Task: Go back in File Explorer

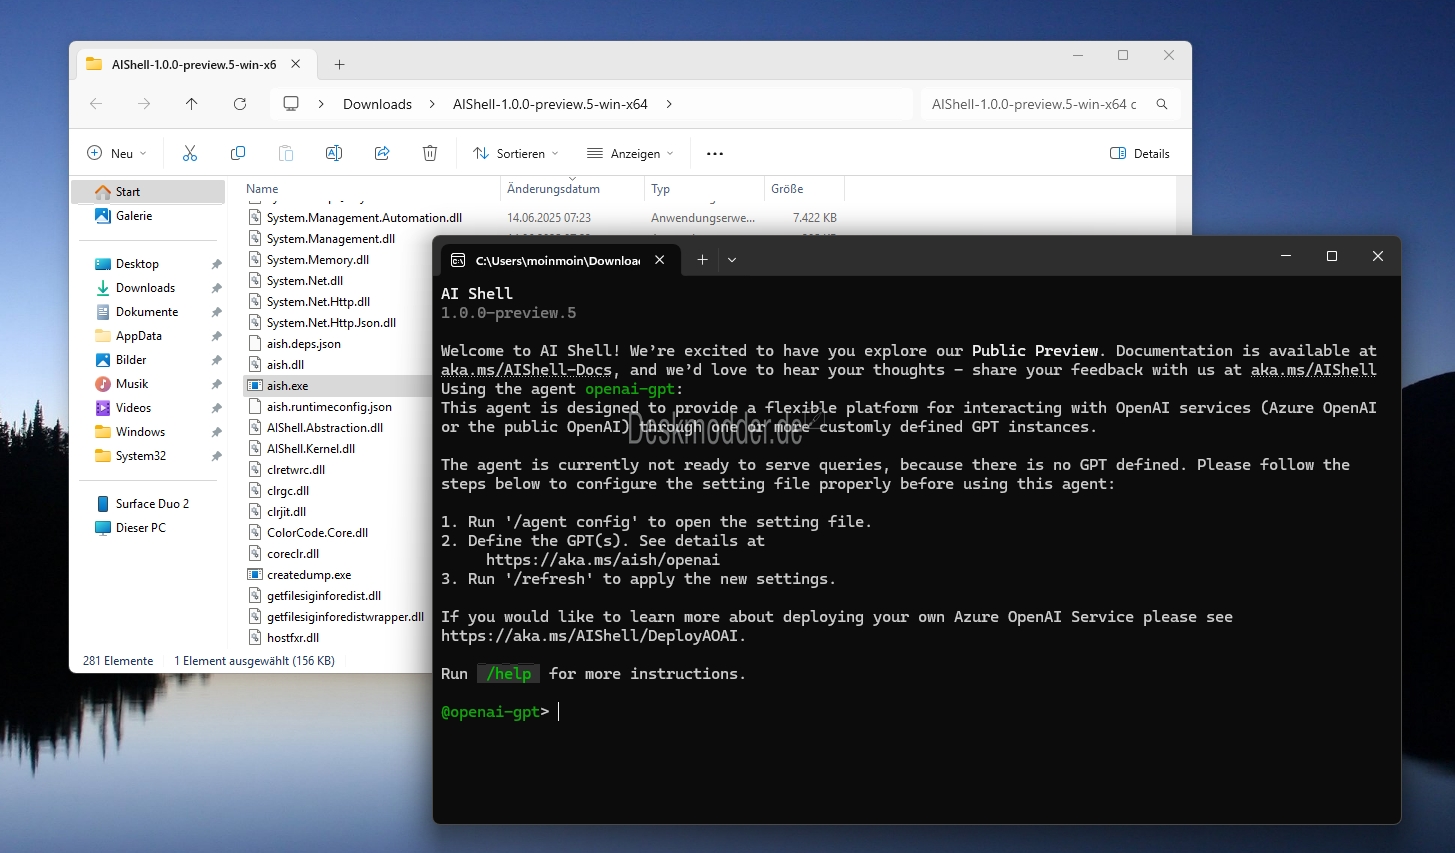Action: [x=96, y=104]
